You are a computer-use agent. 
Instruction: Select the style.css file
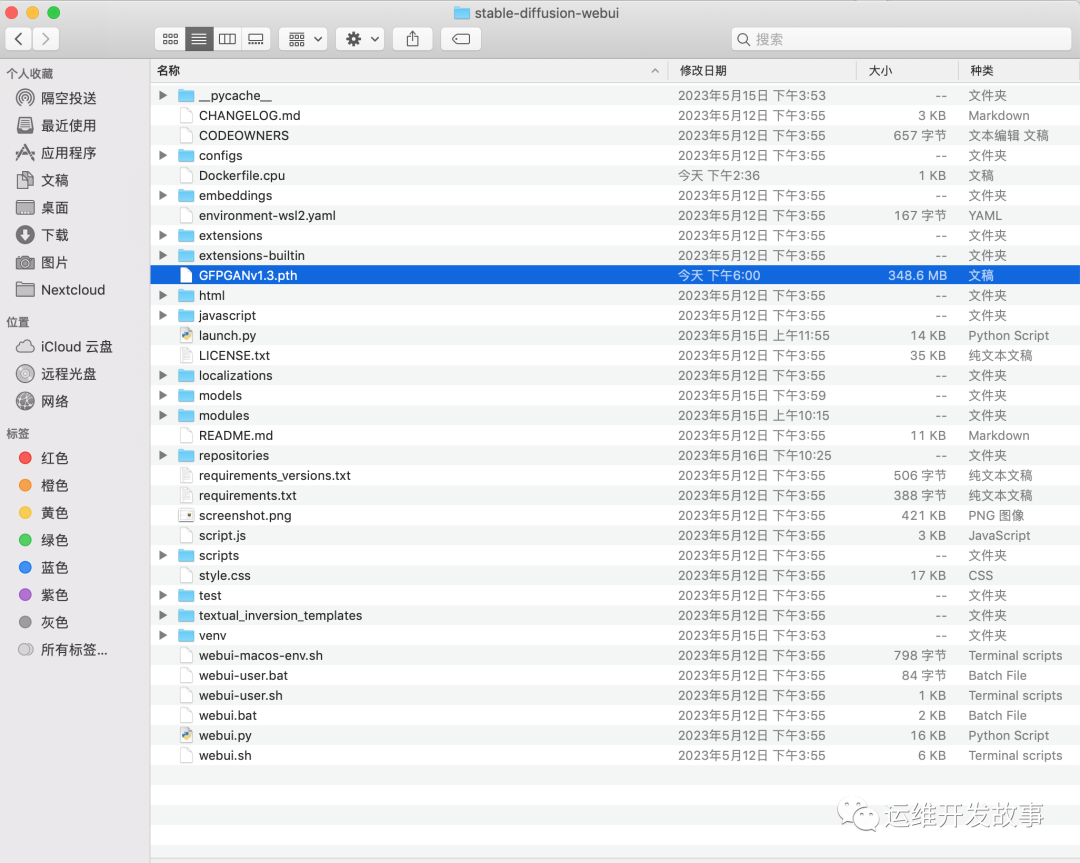click(x=614, y=575)
